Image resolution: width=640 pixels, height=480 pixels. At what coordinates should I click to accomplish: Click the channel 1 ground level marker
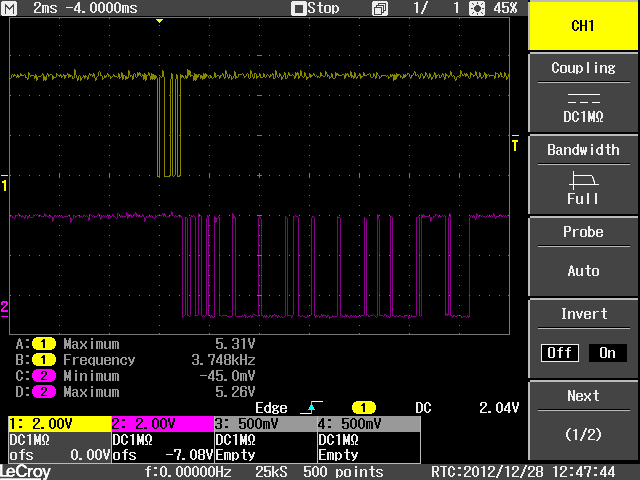(4, 183)
